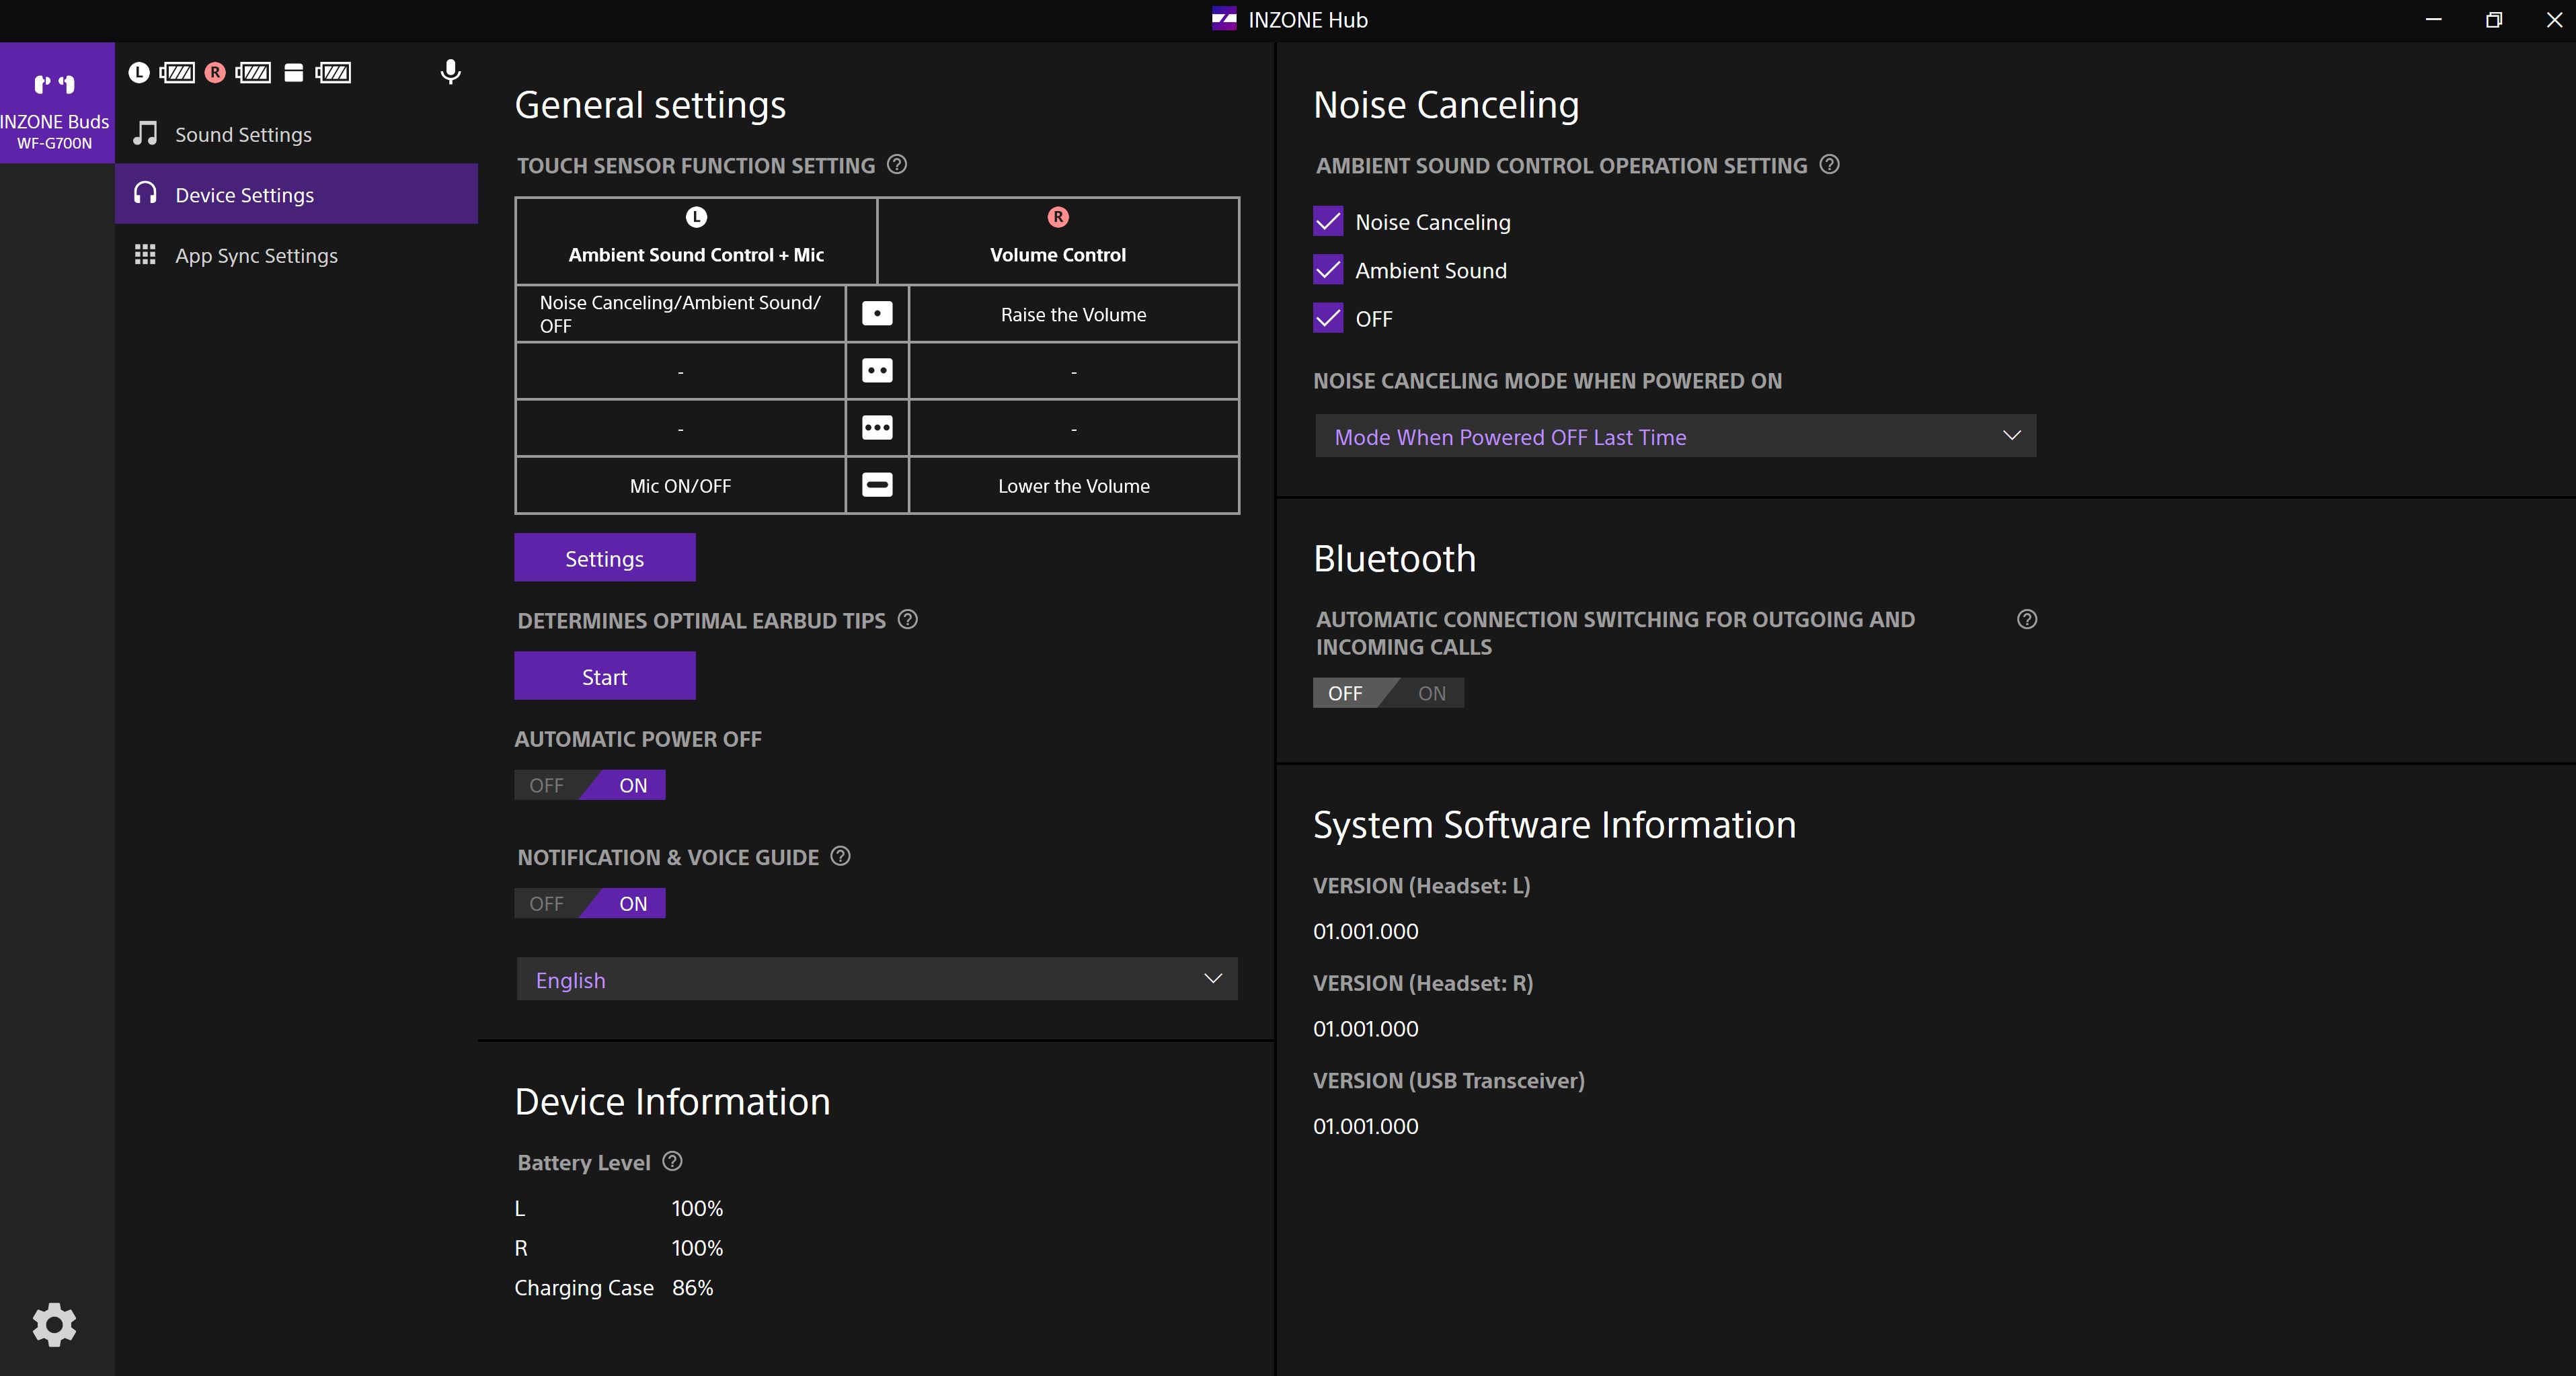The height and width of the screenshot is (1376, 2576).
Task: Click the single-tap icon in touch sensor table
Action: coord(877,314)
